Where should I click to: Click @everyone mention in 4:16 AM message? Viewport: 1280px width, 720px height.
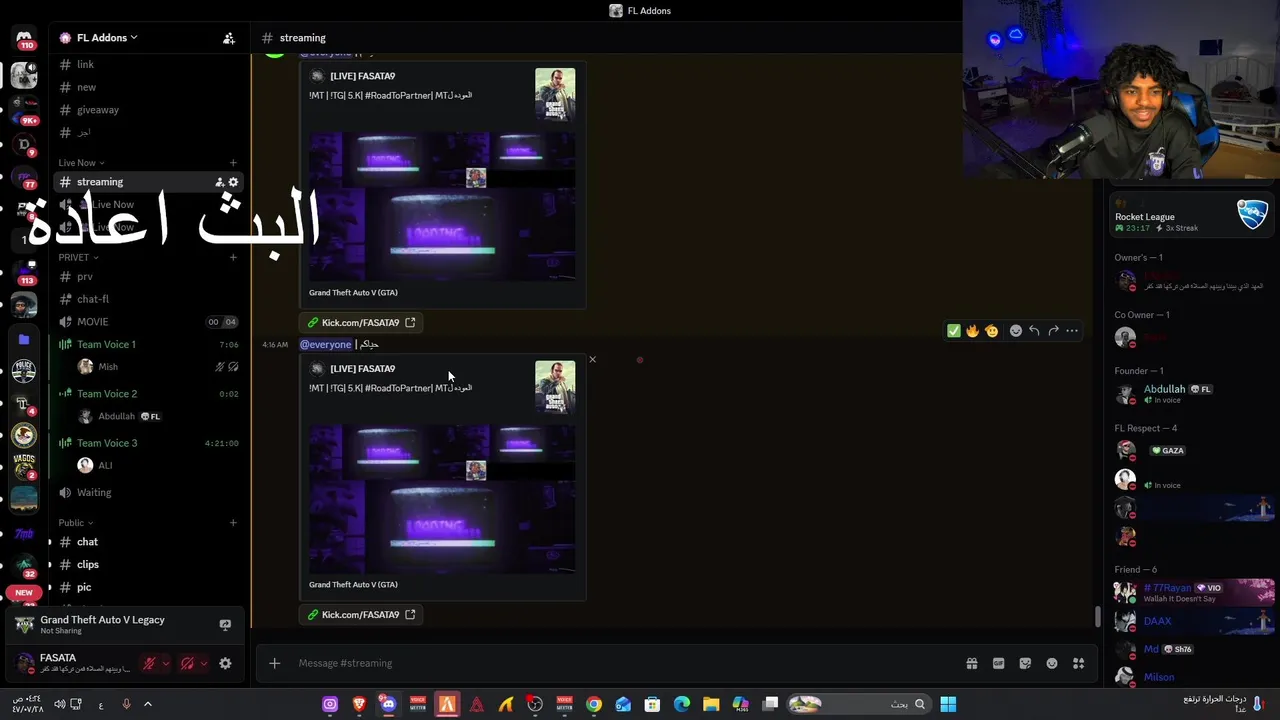tap(326, 345)
